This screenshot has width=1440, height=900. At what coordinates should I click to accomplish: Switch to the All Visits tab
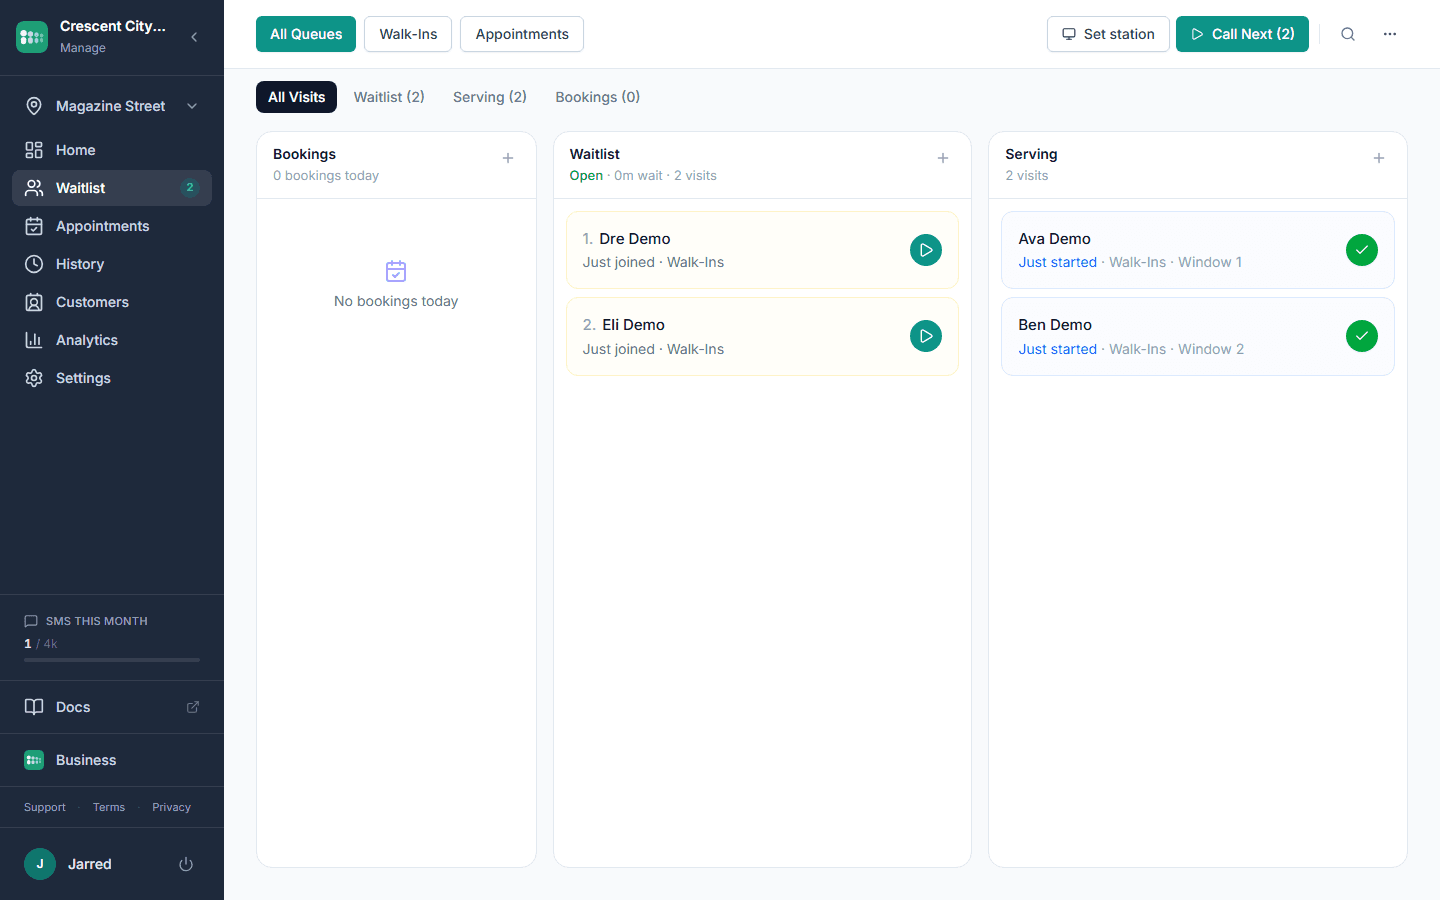tap(296, 97)
